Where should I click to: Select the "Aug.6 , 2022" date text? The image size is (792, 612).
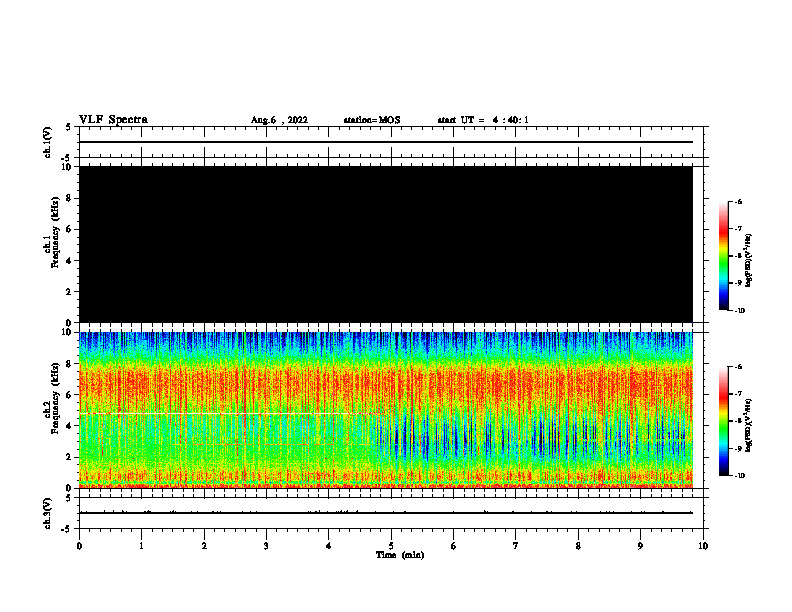[279, 120]
